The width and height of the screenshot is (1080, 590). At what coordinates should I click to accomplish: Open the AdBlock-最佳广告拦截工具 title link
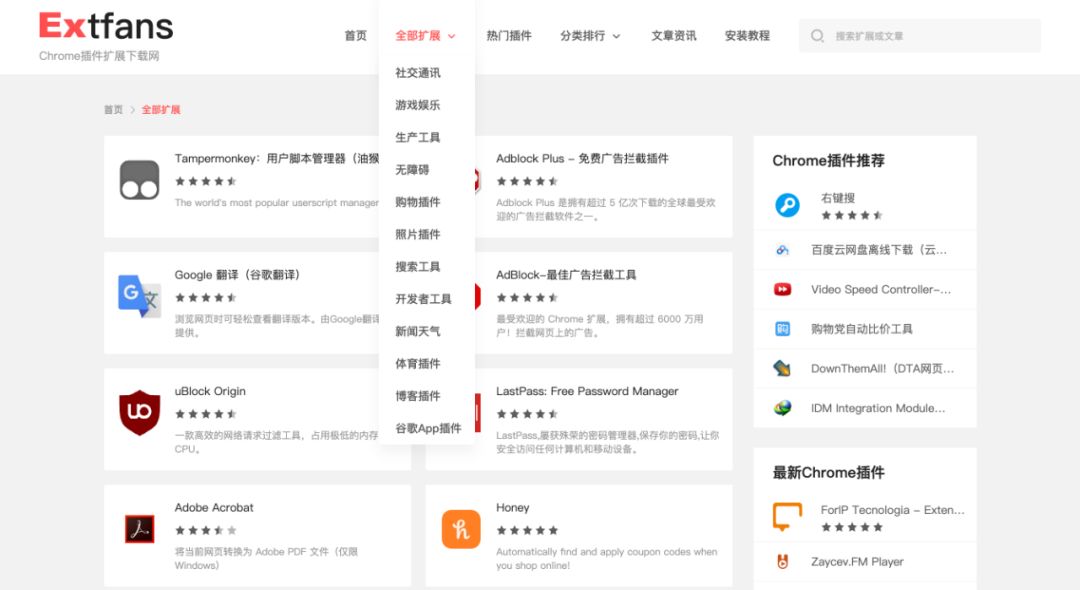pyautogui.click(x=566, y=275)
